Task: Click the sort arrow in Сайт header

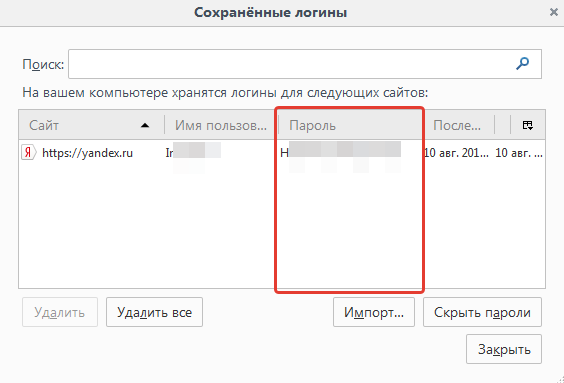Action: tap(145, 125)
